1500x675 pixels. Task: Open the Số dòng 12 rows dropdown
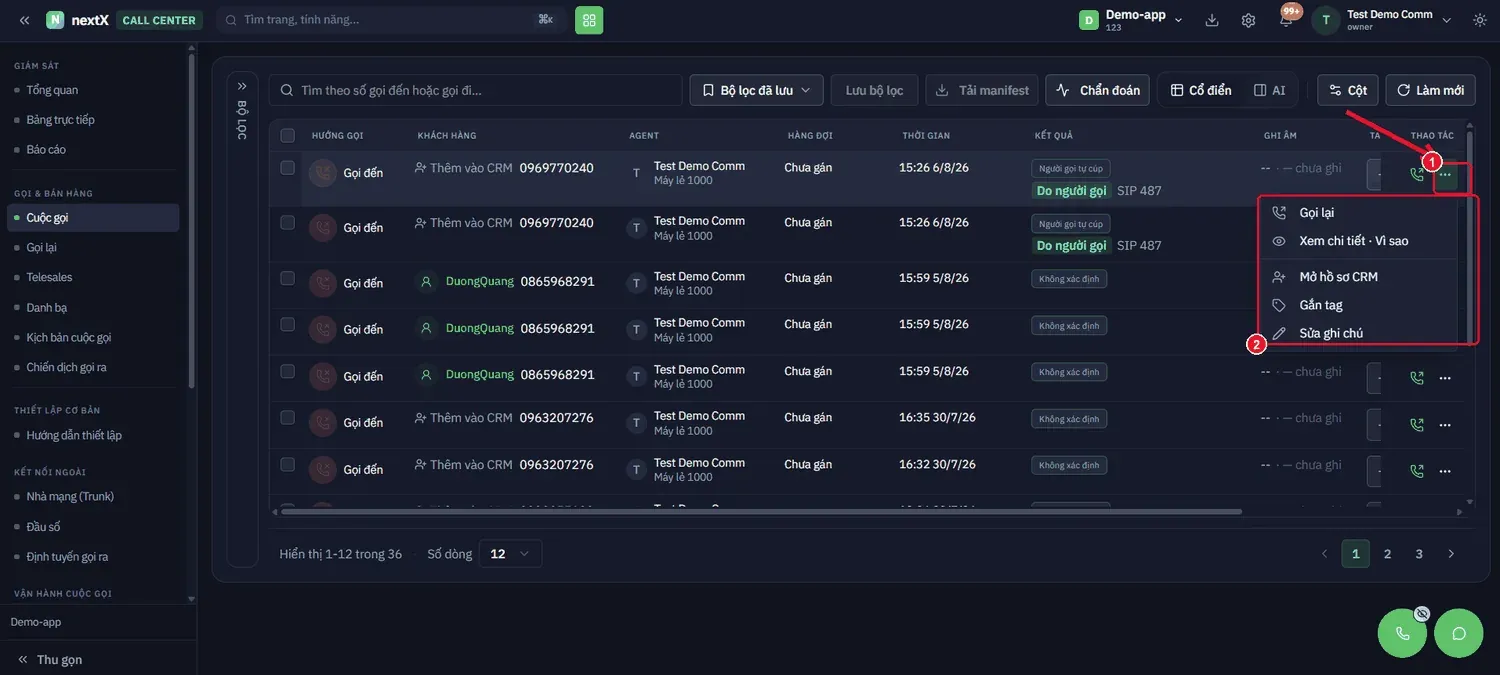pos(510,554)
